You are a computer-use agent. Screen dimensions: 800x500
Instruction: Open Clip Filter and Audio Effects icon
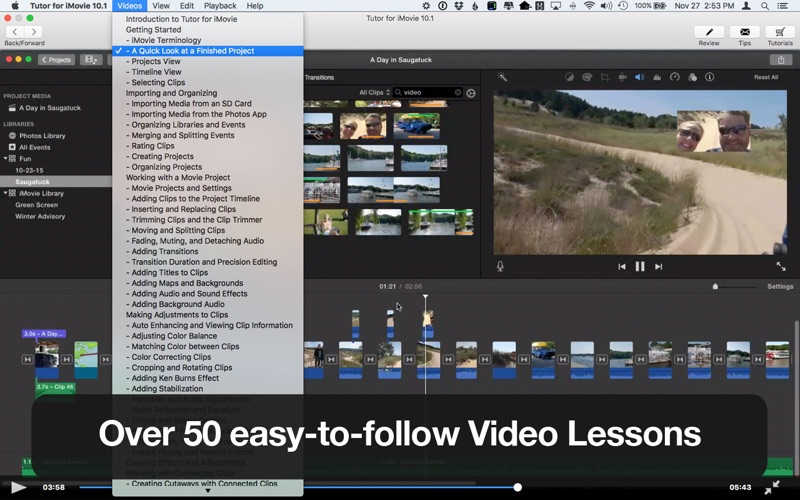coord(692,77)
